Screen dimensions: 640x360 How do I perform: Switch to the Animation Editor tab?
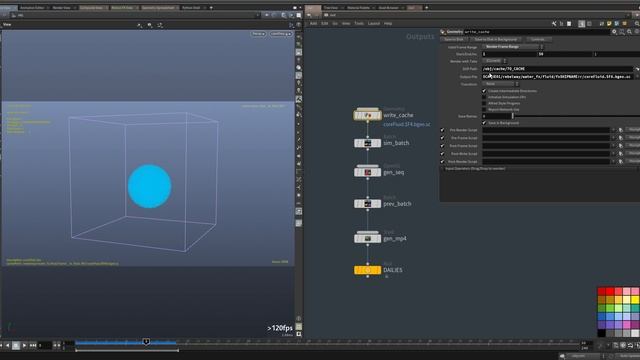32,8
